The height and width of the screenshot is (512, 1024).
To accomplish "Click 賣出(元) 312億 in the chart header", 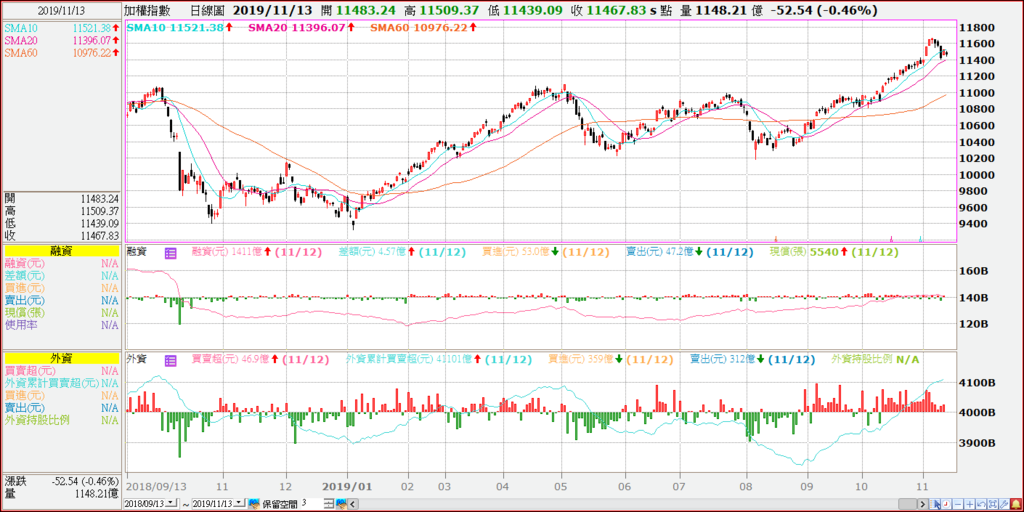I will (727, 359).
